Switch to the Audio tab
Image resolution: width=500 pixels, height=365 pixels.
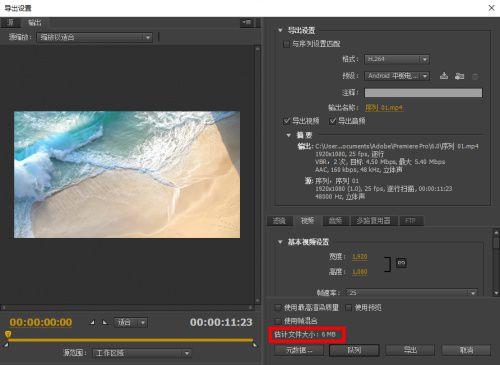335,221
